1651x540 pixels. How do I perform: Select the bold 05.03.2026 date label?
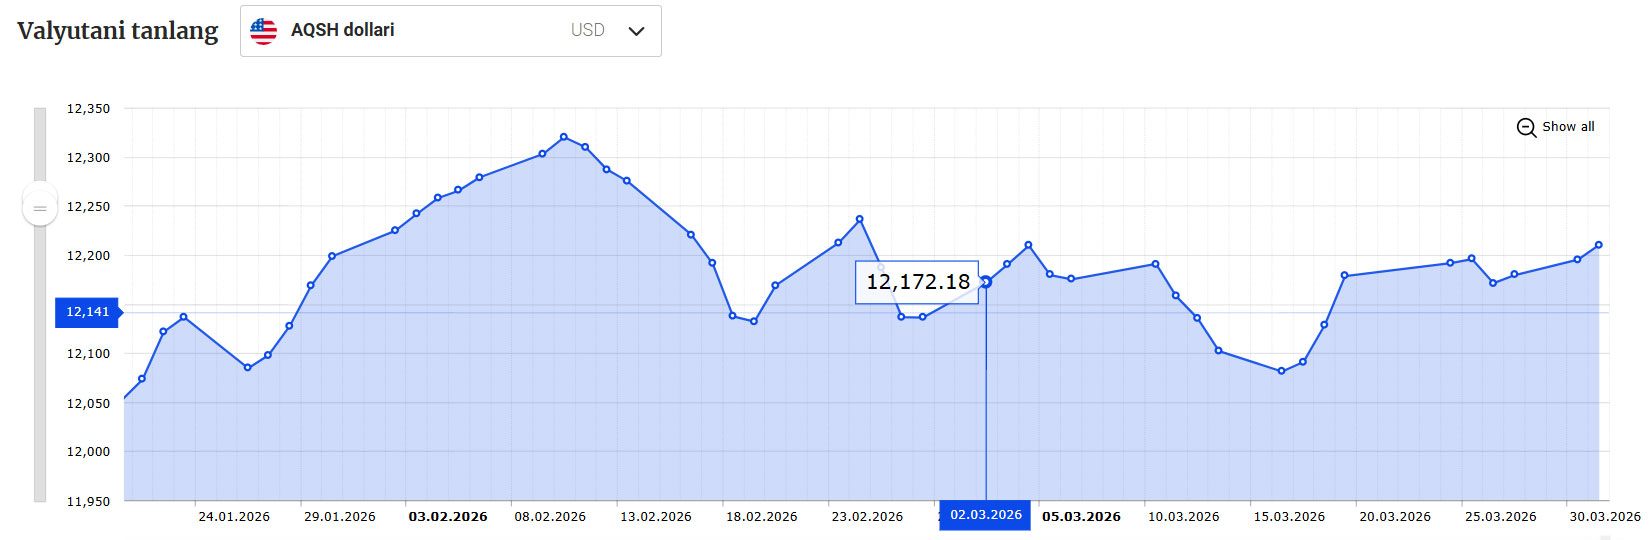[1081, 517]
